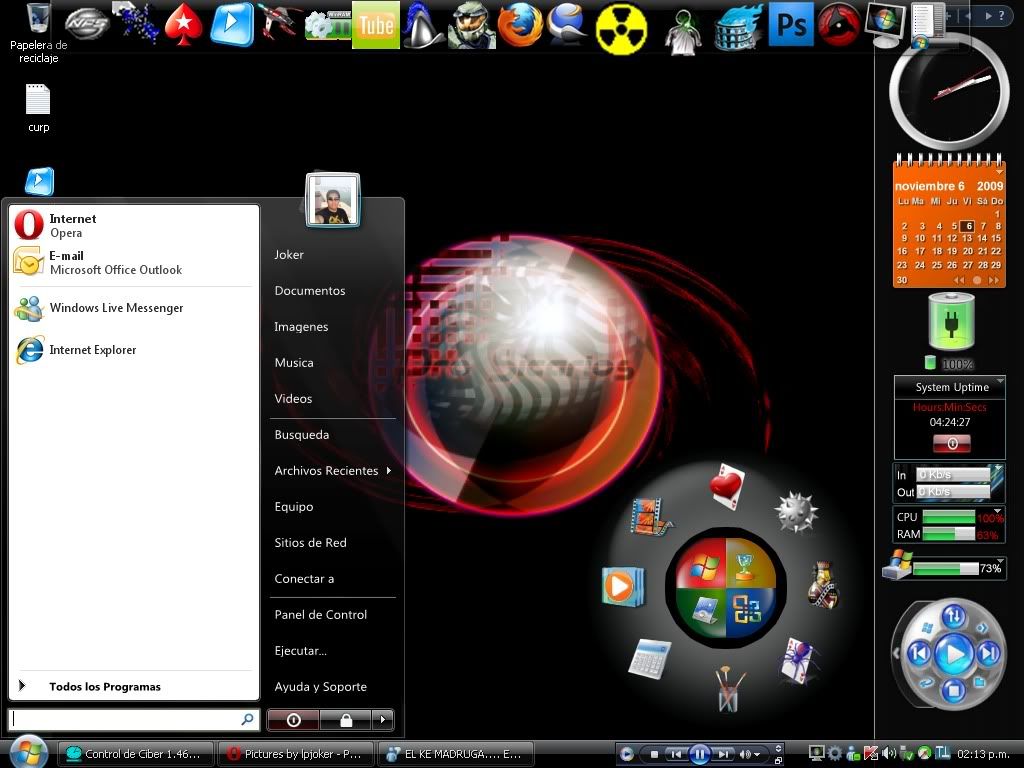Launch Internet Explorer from start menu
The width and height of the screenshot is (1024, 768).
(x=134, y=350)
